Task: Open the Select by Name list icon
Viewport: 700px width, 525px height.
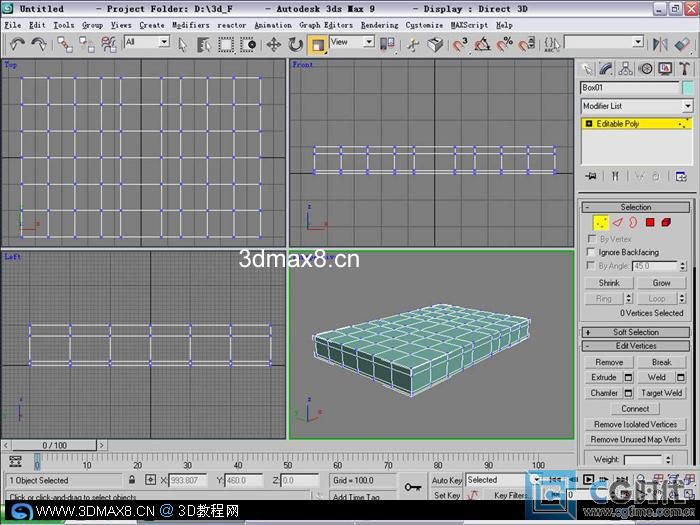Action: [204, 44]
